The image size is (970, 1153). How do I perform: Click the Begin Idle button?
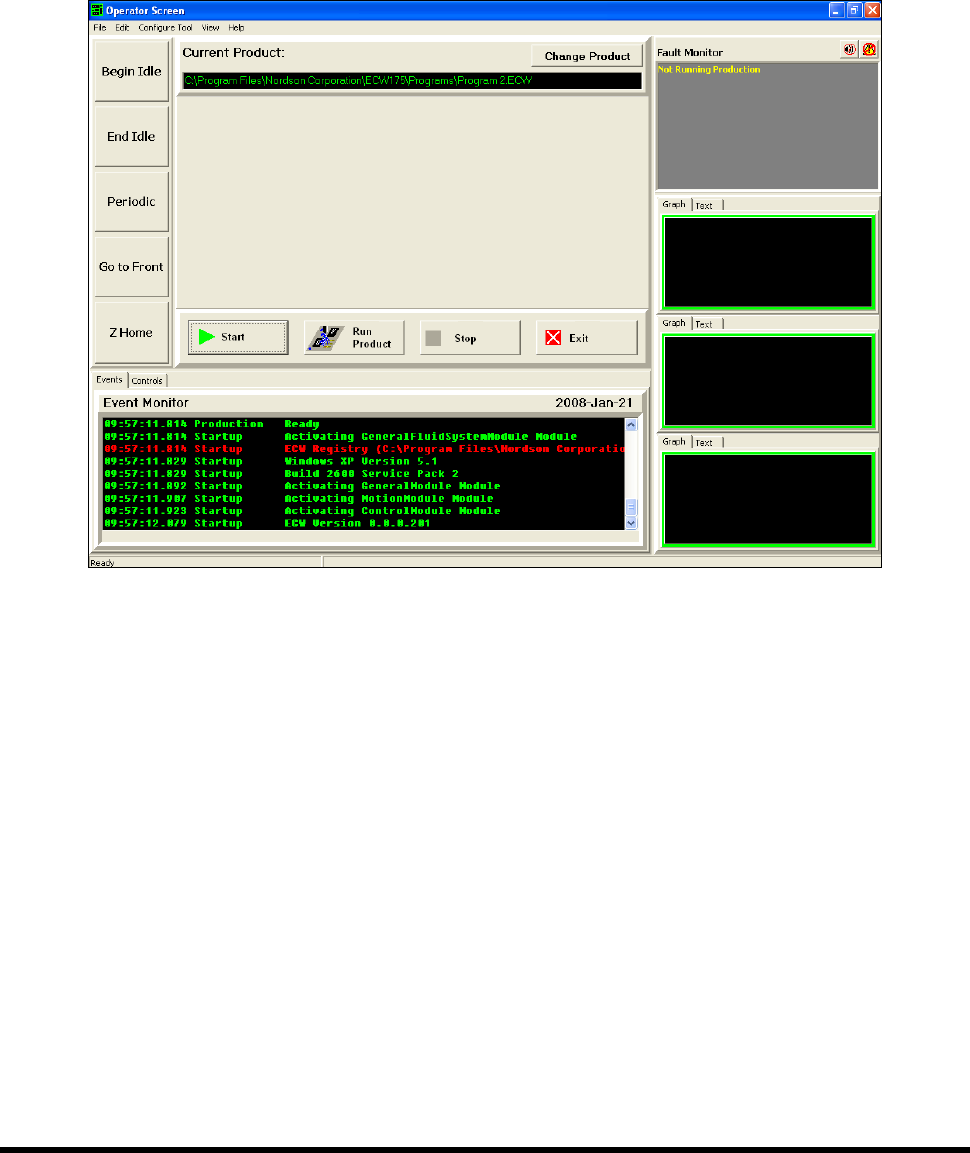[x=132, y=71]
